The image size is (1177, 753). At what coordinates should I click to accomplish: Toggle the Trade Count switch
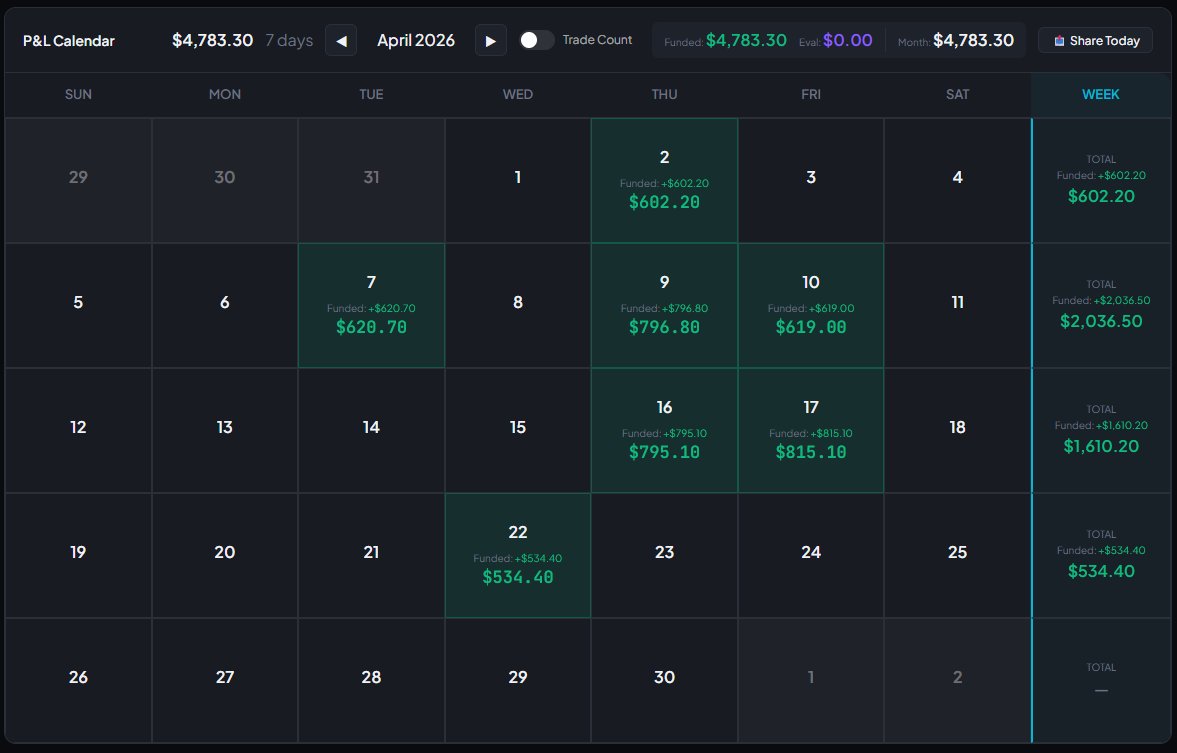tap(536, 40)
